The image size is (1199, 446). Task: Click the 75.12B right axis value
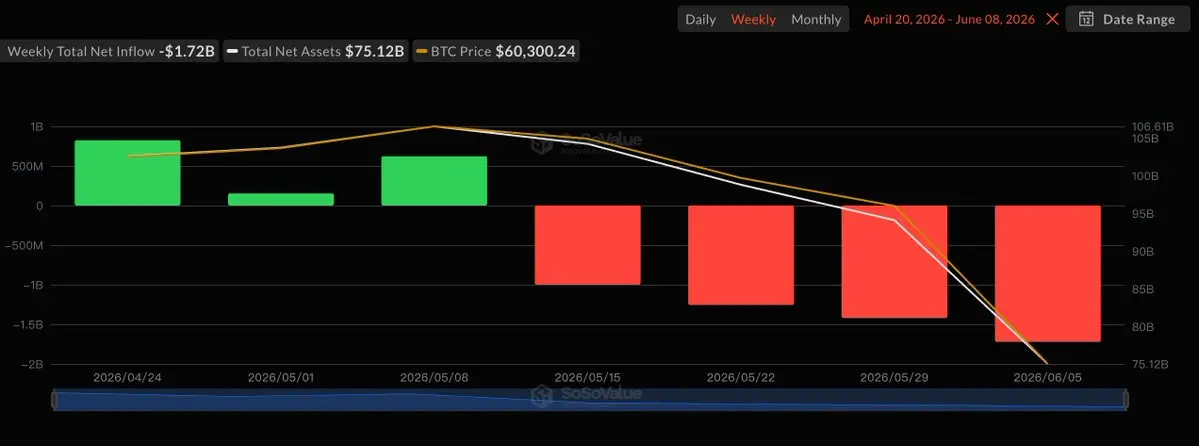(1152, 364)
